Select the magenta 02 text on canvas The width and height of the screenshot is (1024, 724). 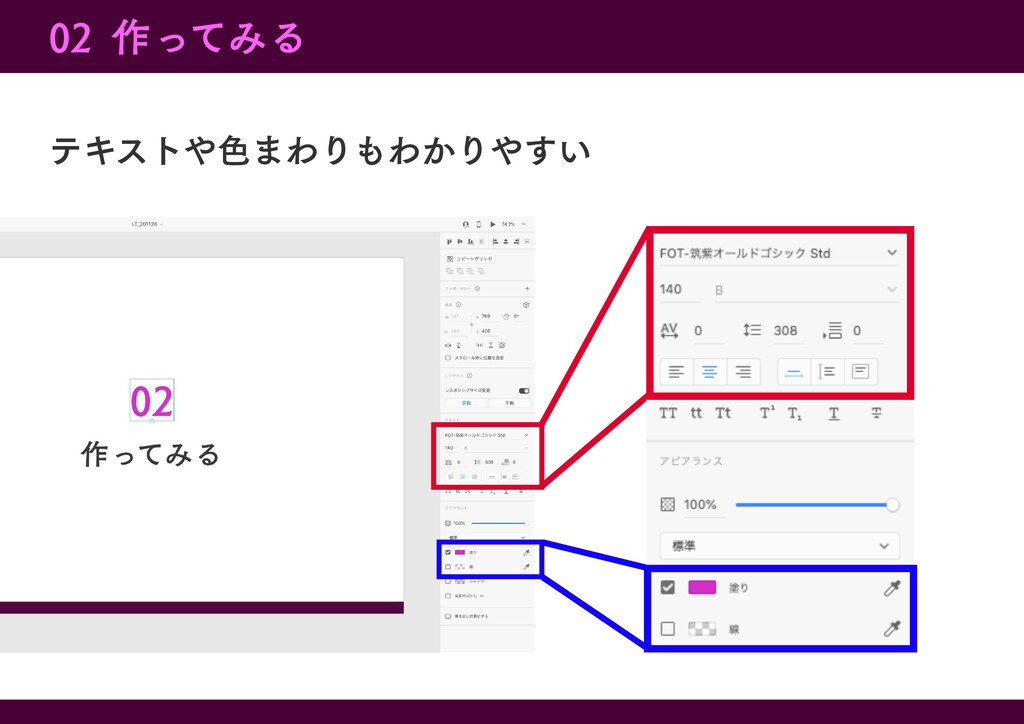pyautogui.click(x=152, y=401)
